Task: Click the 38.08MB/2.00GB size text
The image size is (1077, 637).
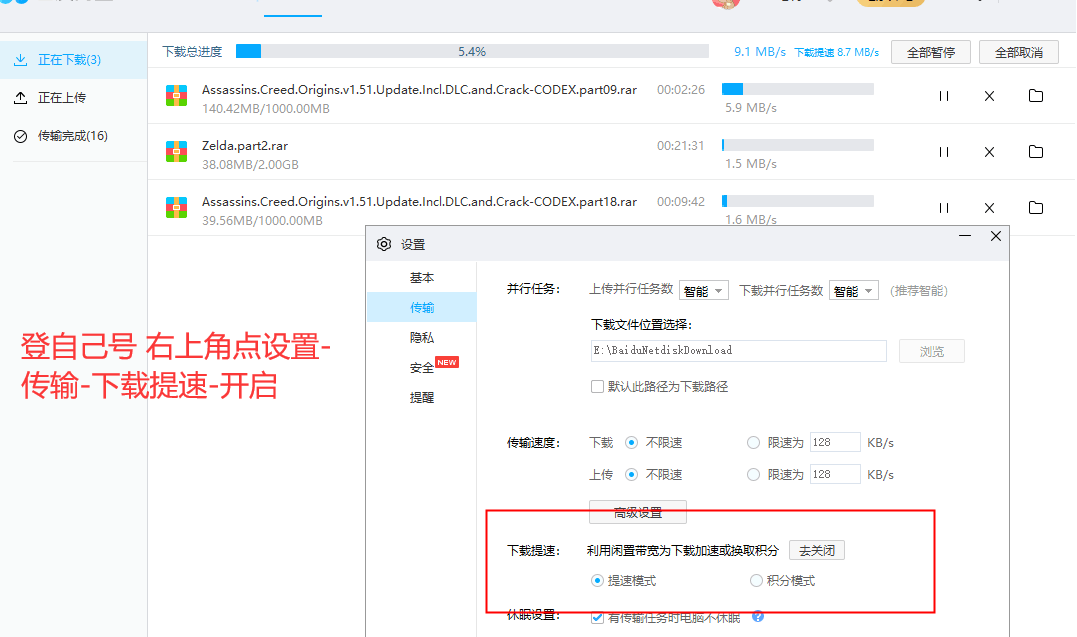Action: coord(250,164)
